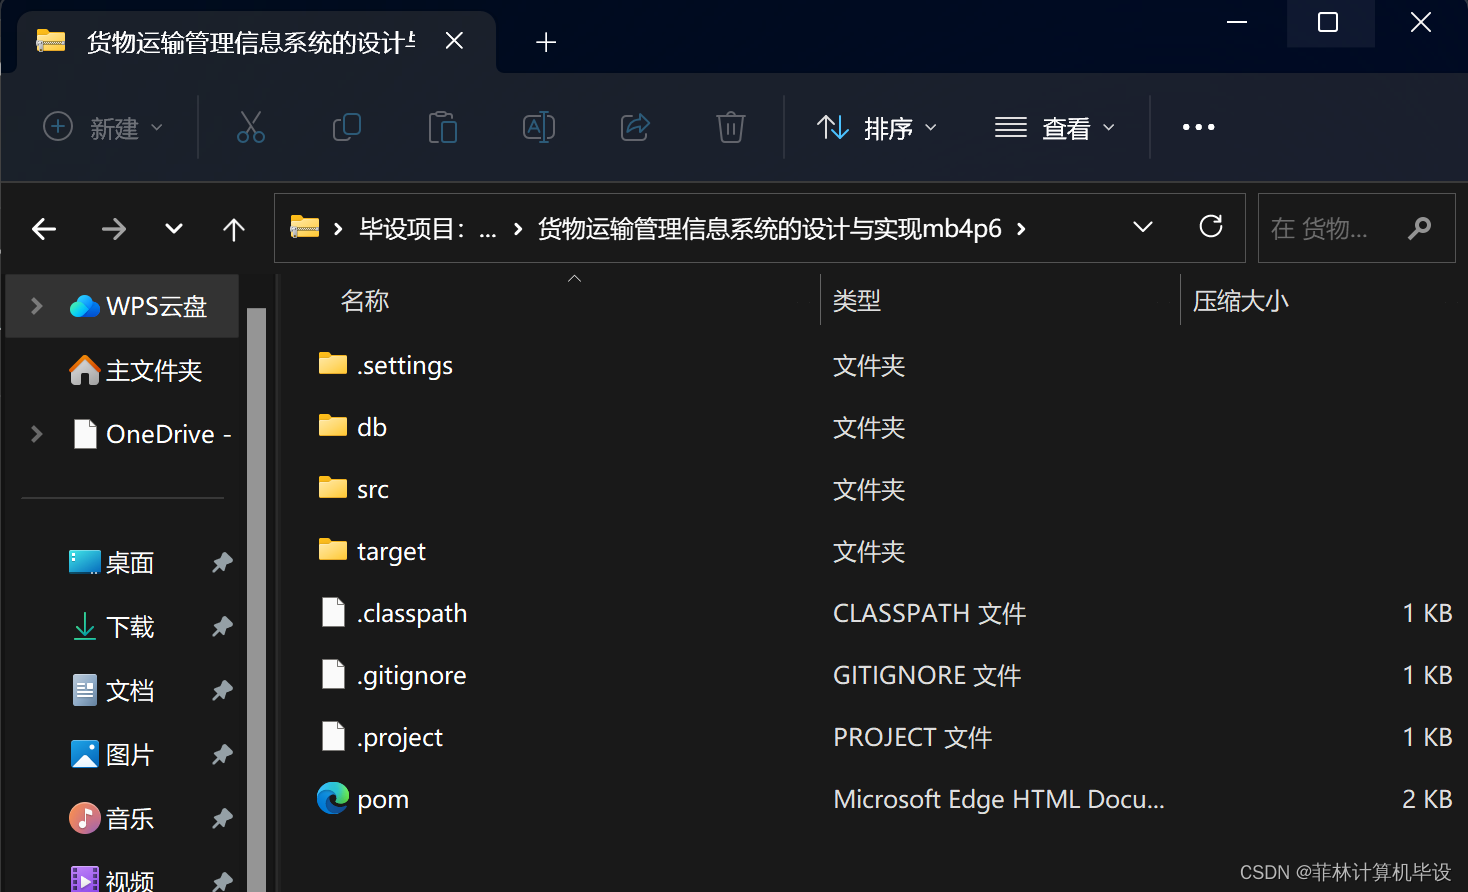Click the Paste clipboard icon
This screenshot has width=1468, height=892.
pos(442,128)
